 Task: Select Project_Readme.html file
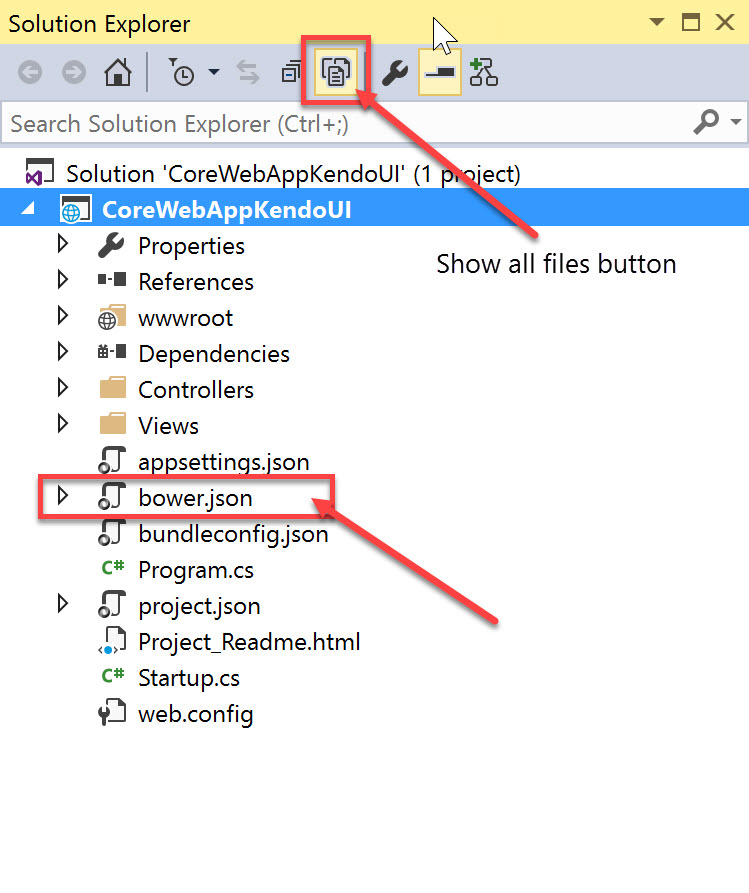pyautogui.click(x=249, y=642)
